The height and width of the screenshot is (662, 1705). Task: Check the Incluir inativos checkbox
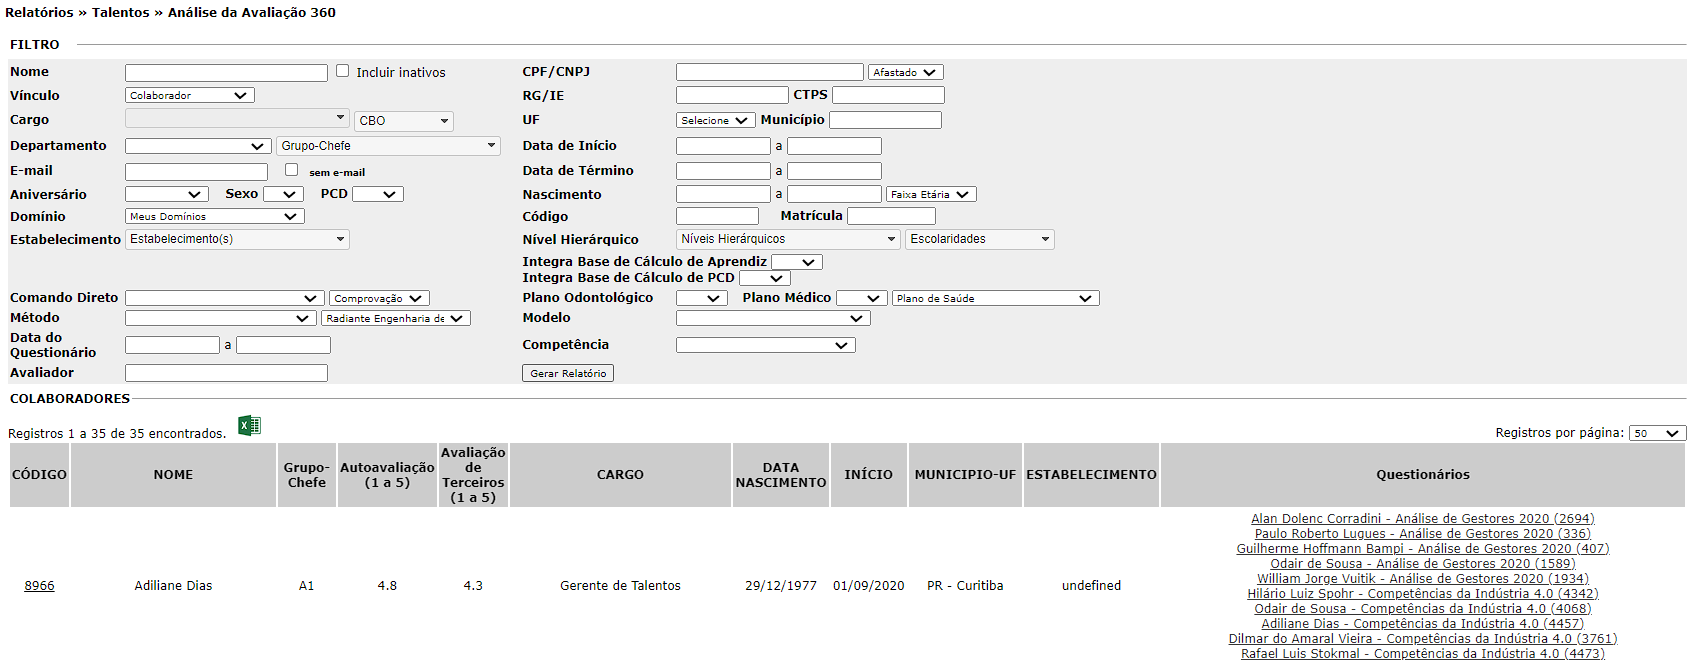pyautogui.click(x=343, y=71)
